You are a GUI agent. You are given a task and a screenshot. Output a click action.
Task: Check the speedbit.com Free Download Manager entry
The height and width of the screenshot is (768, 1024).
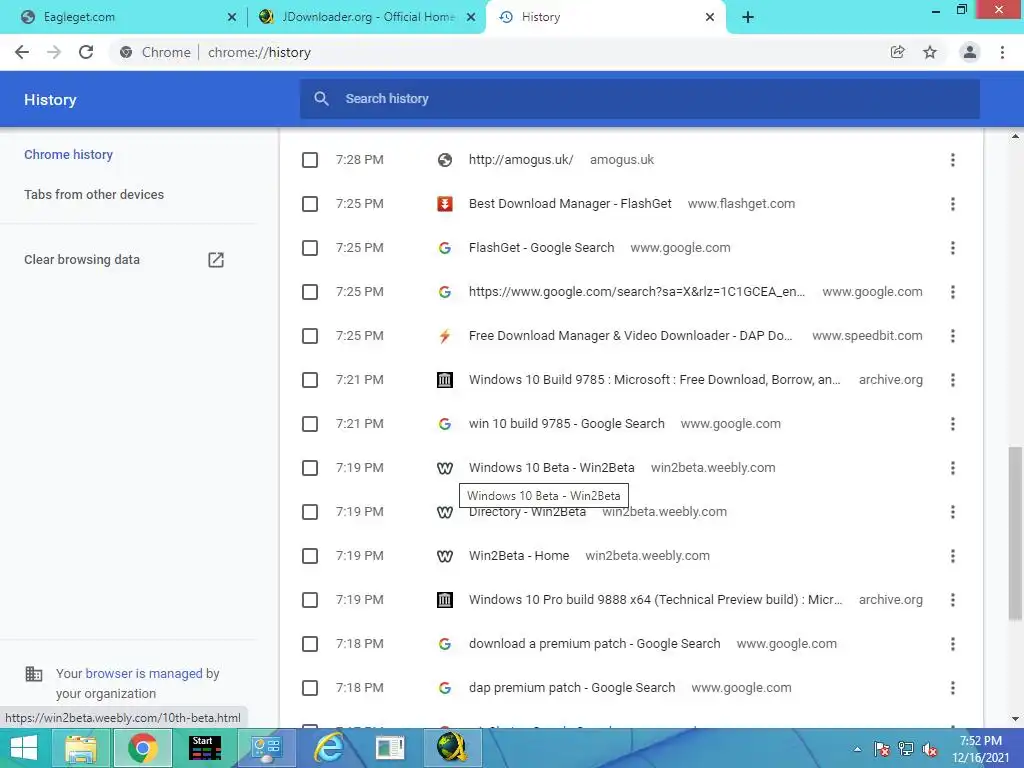point(310,336)
